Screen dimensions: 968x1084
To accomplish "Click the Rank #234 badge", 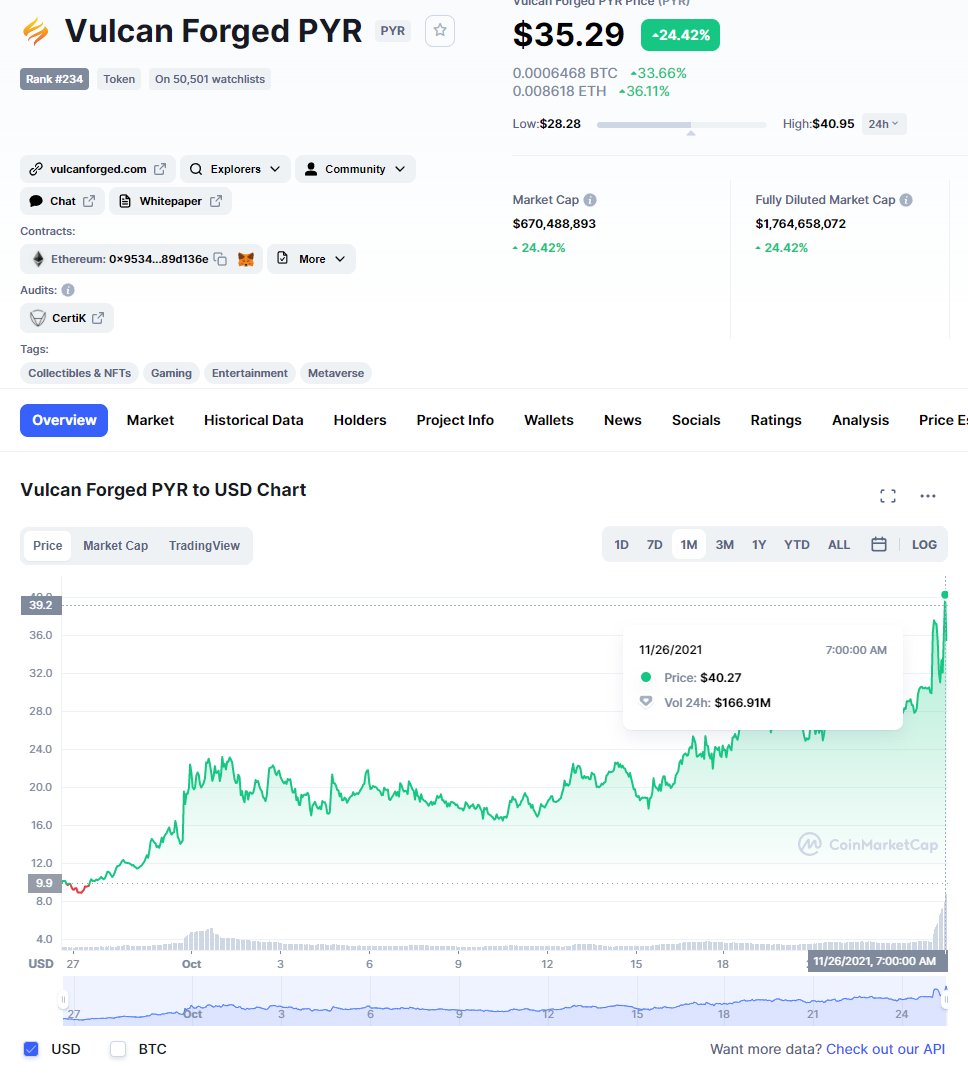I will tap(55, 79).
